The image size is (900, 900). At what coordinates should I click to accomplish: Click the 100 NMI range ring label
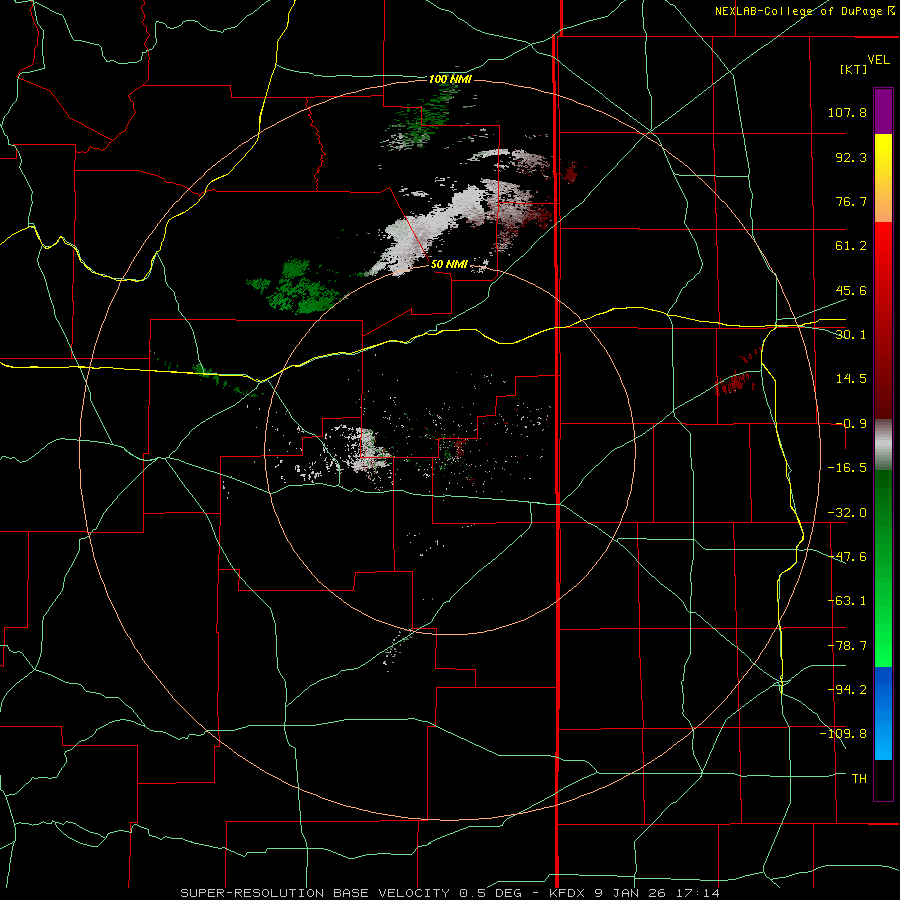pyautogui.click(x=450, y=79)
